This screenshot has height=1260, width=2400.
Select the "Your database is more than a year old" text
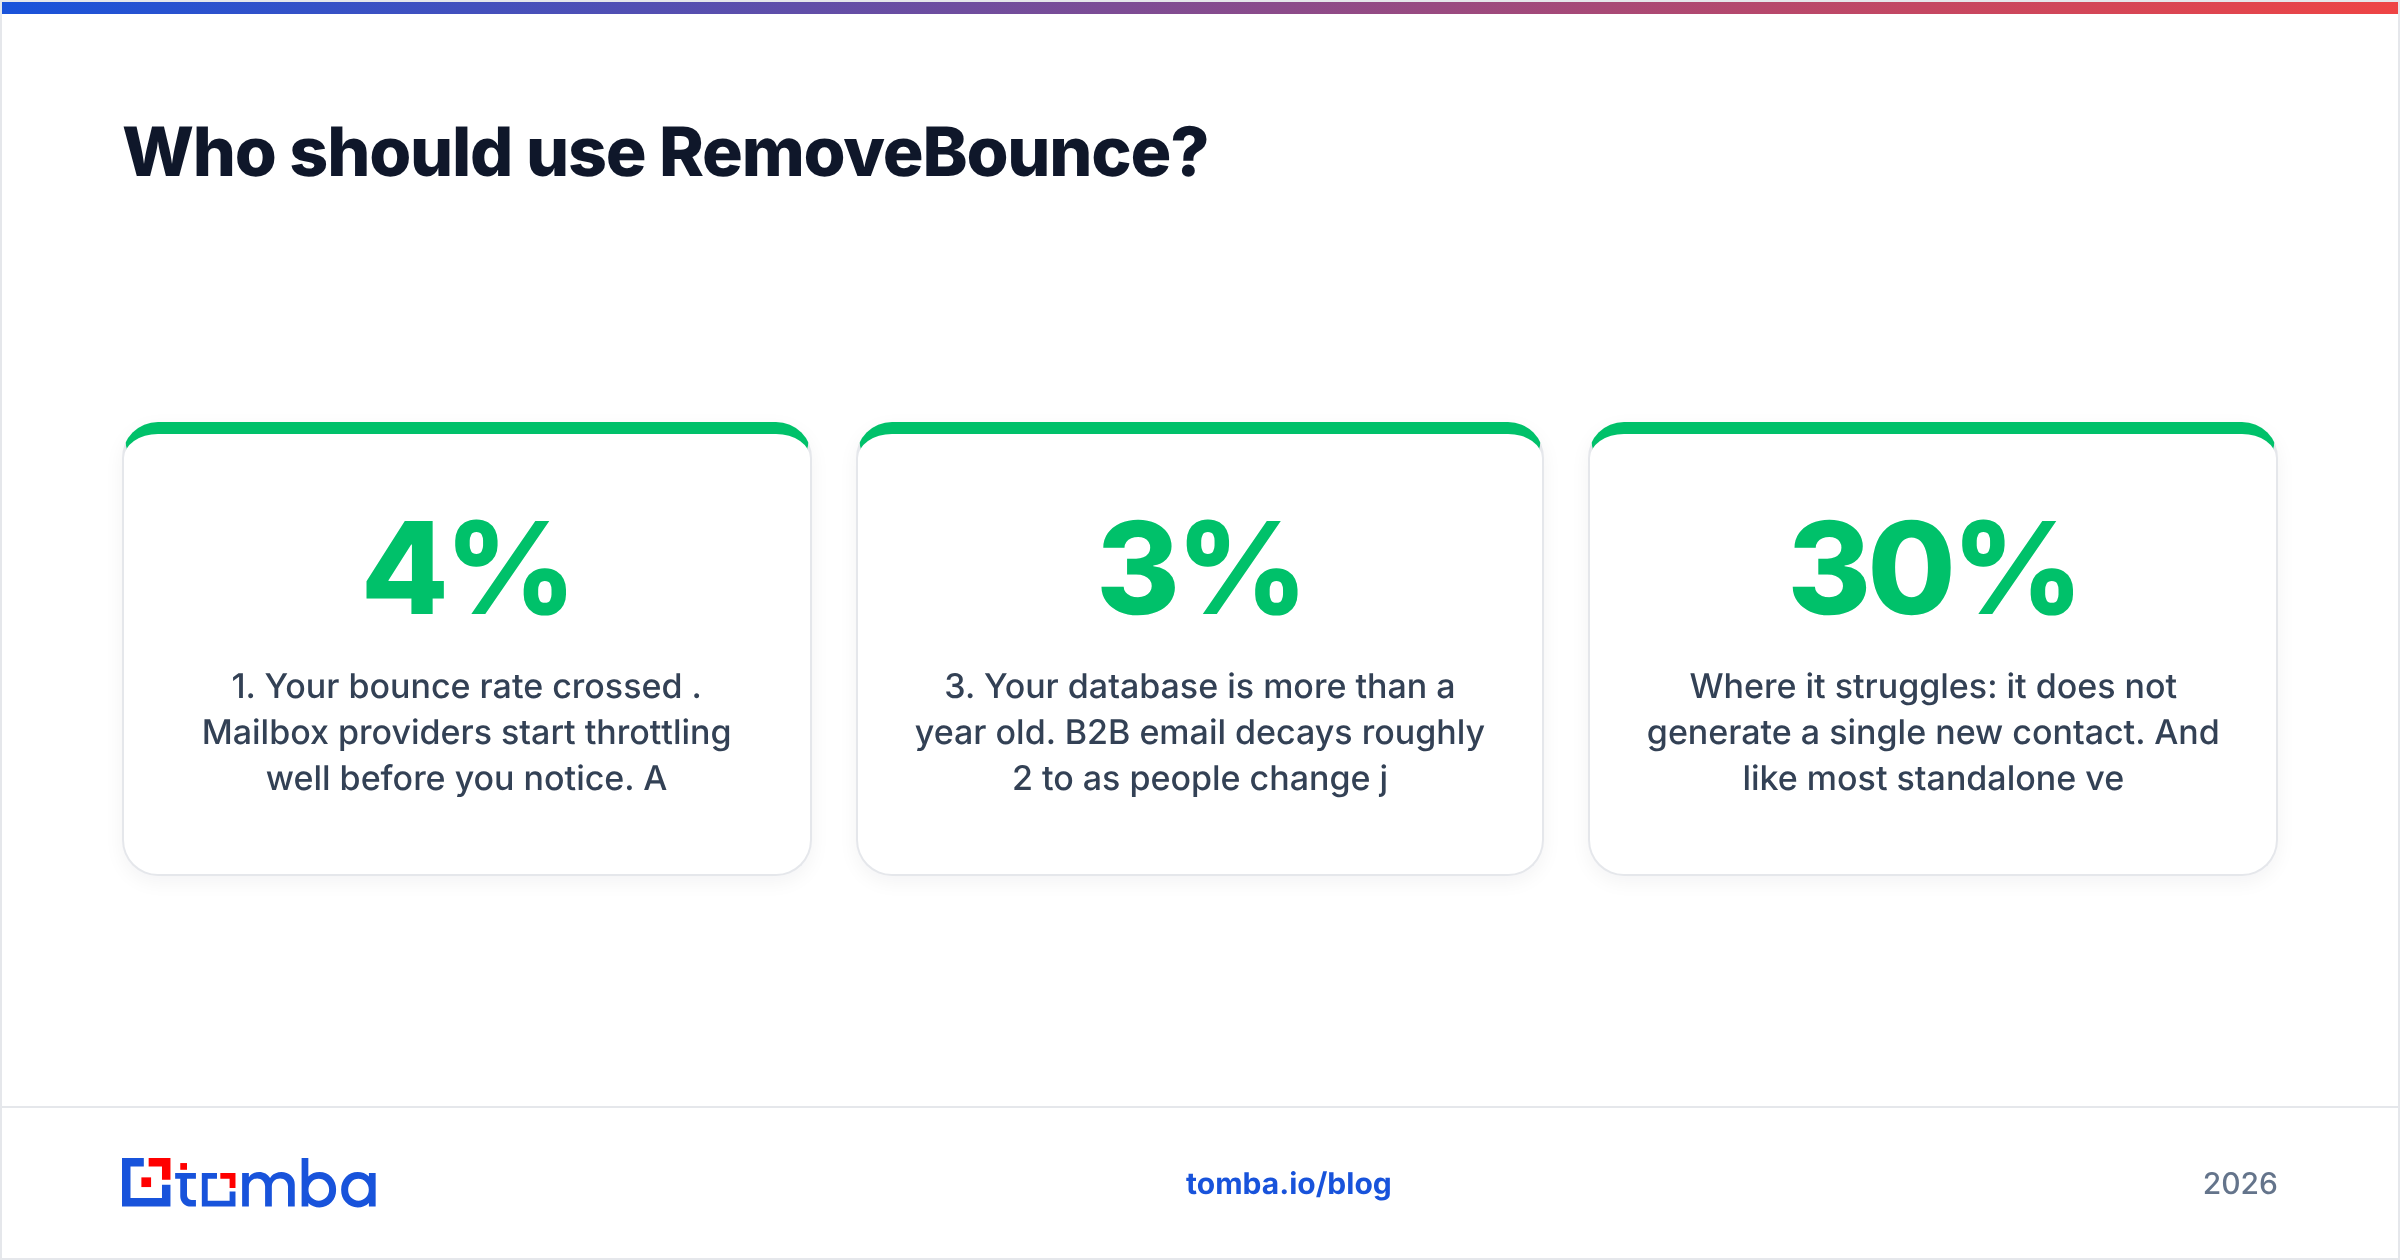click(1199, 732)
